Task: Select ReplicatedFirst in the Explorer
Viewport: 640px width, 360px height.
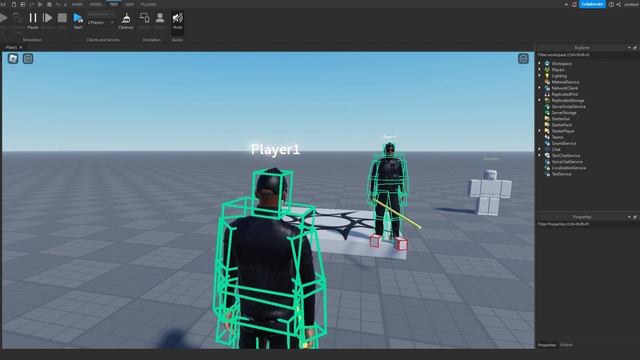Action: tap(564, 94)
